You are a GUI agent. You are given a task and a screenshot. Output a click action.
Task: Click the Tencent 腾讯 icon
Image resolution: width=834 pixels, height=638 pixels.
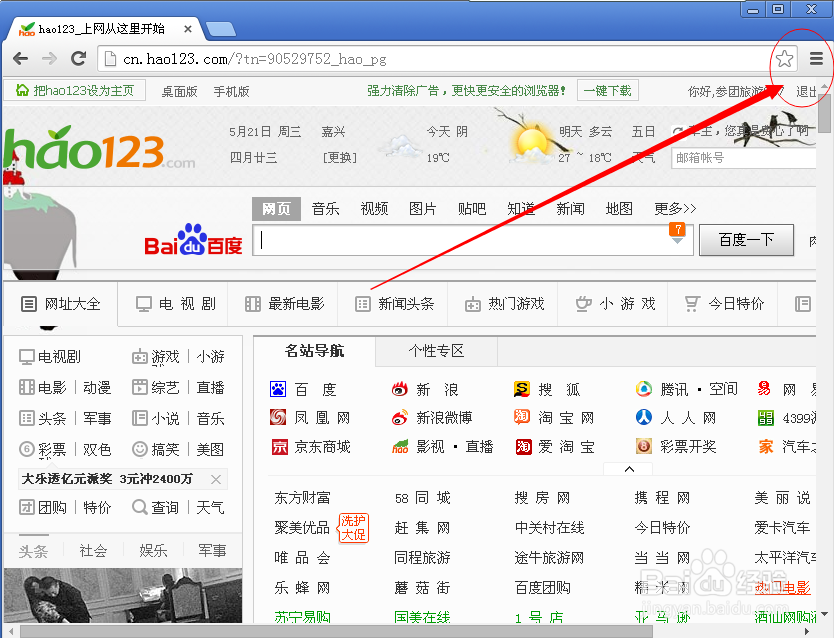[644, 390]
